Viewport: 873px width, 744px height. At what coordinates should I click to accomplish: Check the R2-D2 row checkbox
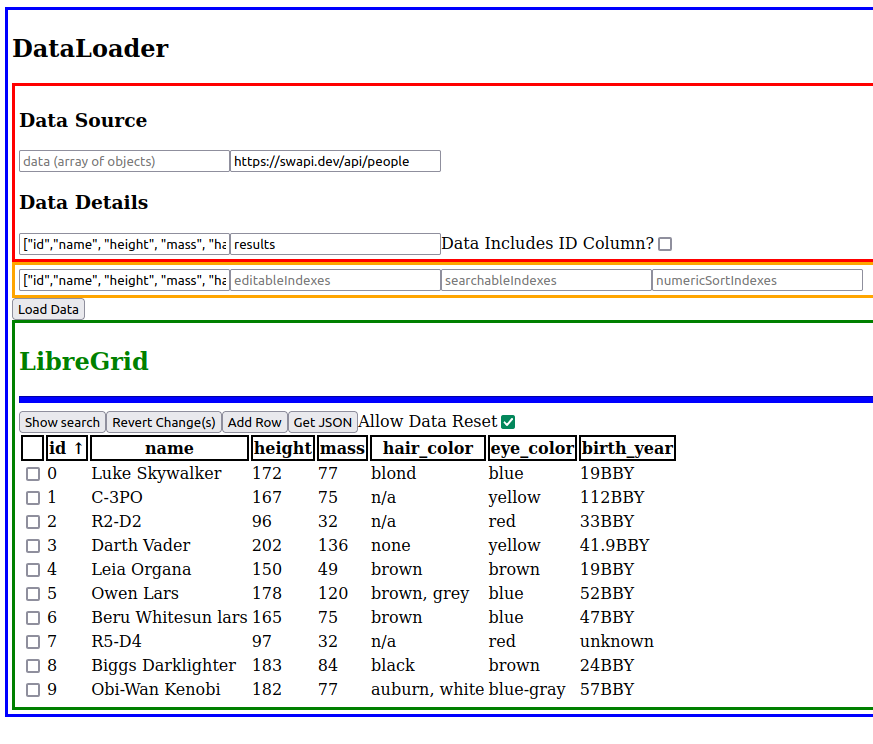pos(33,521)
